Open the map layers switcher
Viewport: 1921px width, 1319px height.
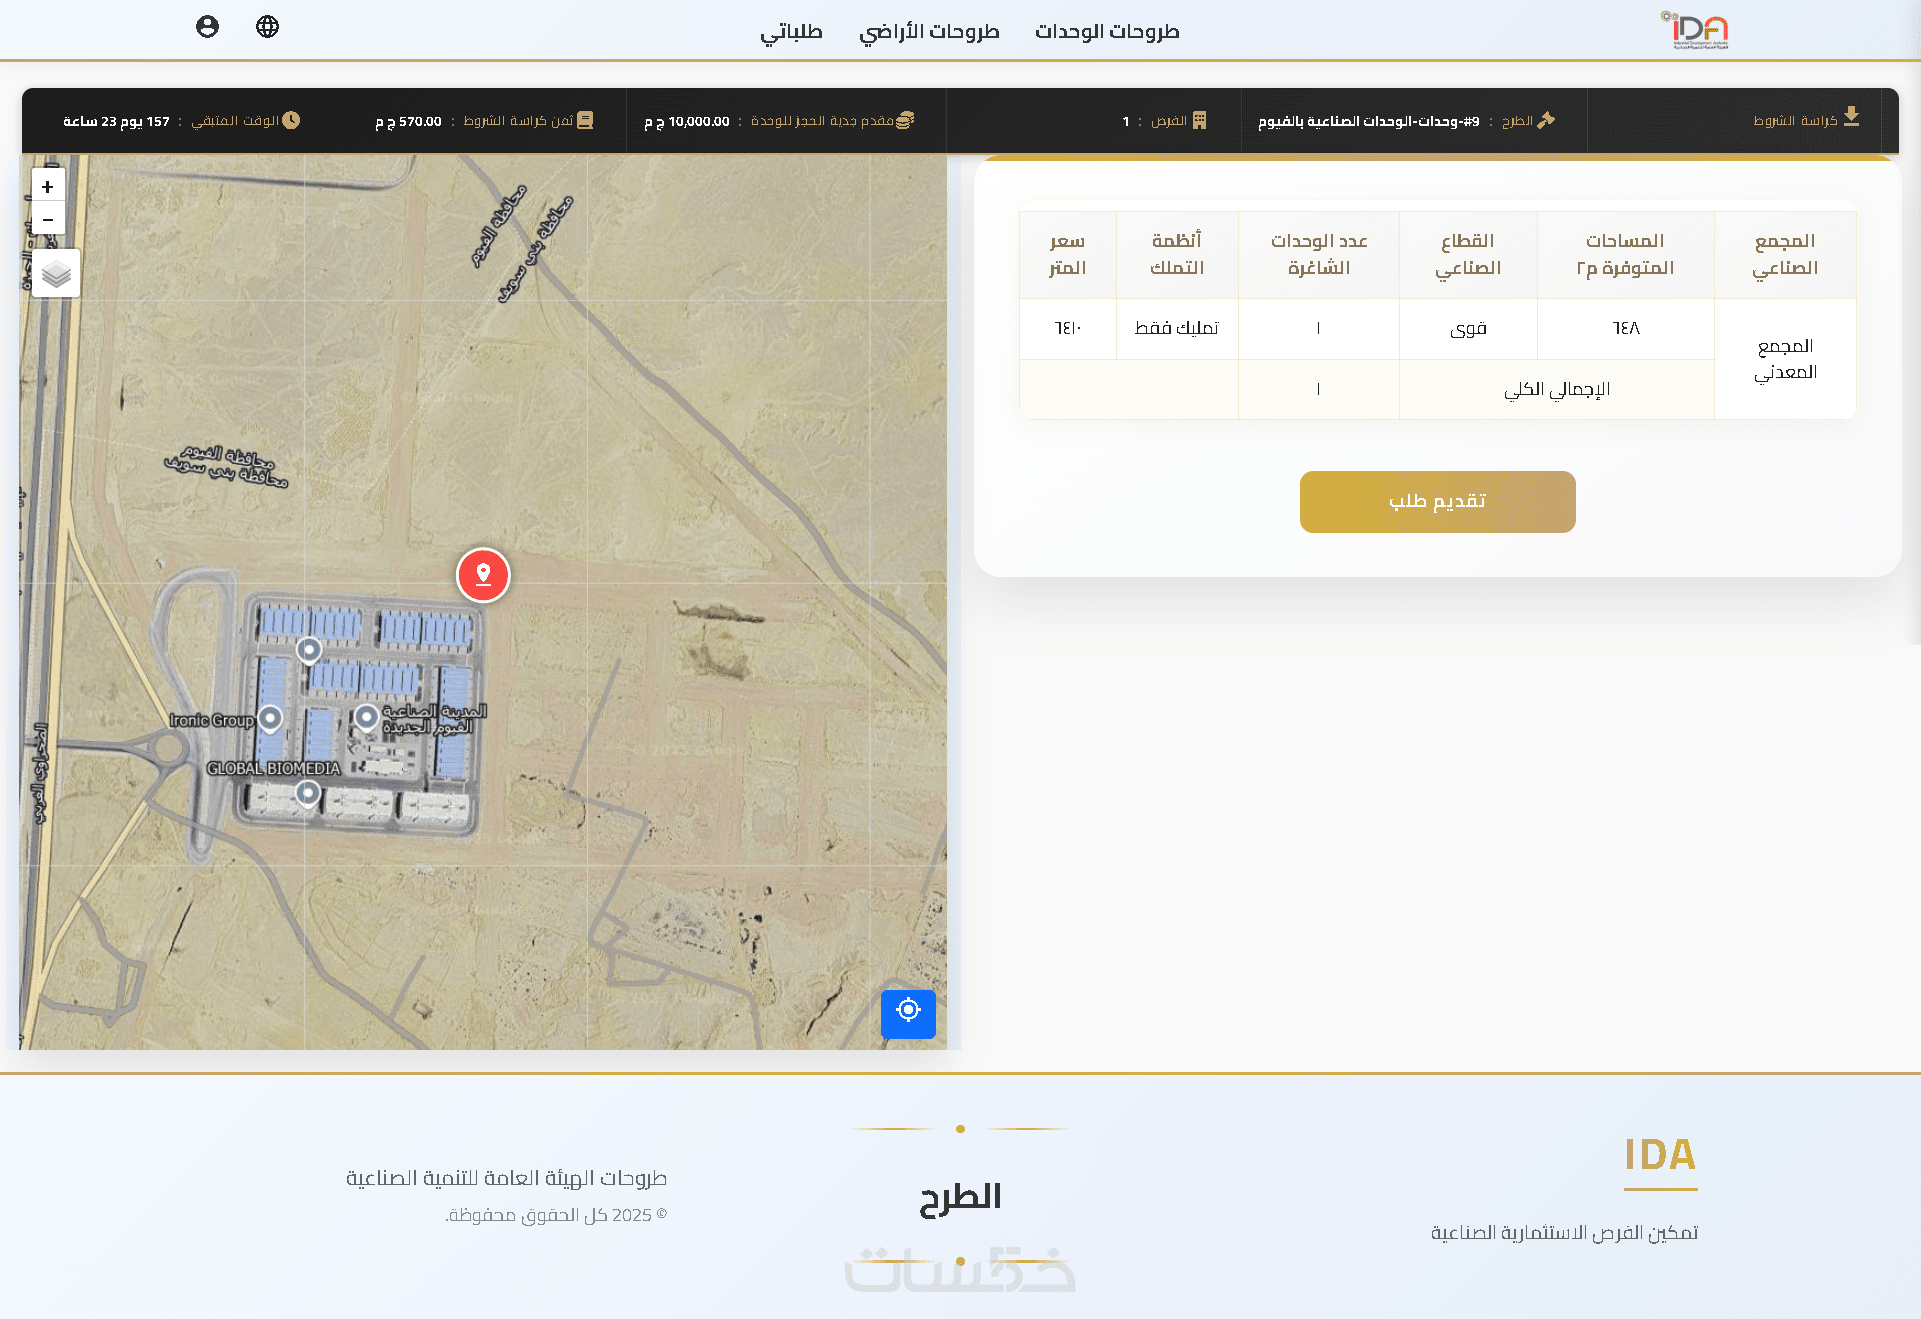point(56,273)
